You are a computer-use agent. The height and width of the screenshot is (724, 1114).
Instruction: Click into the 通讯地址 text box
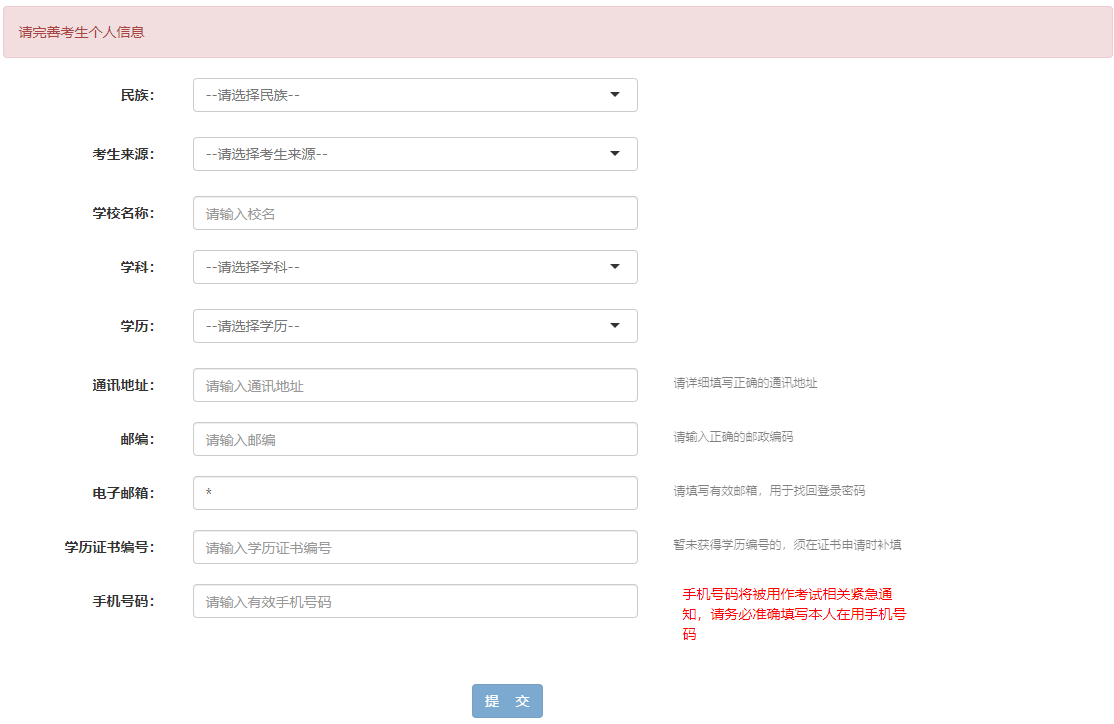415,385
